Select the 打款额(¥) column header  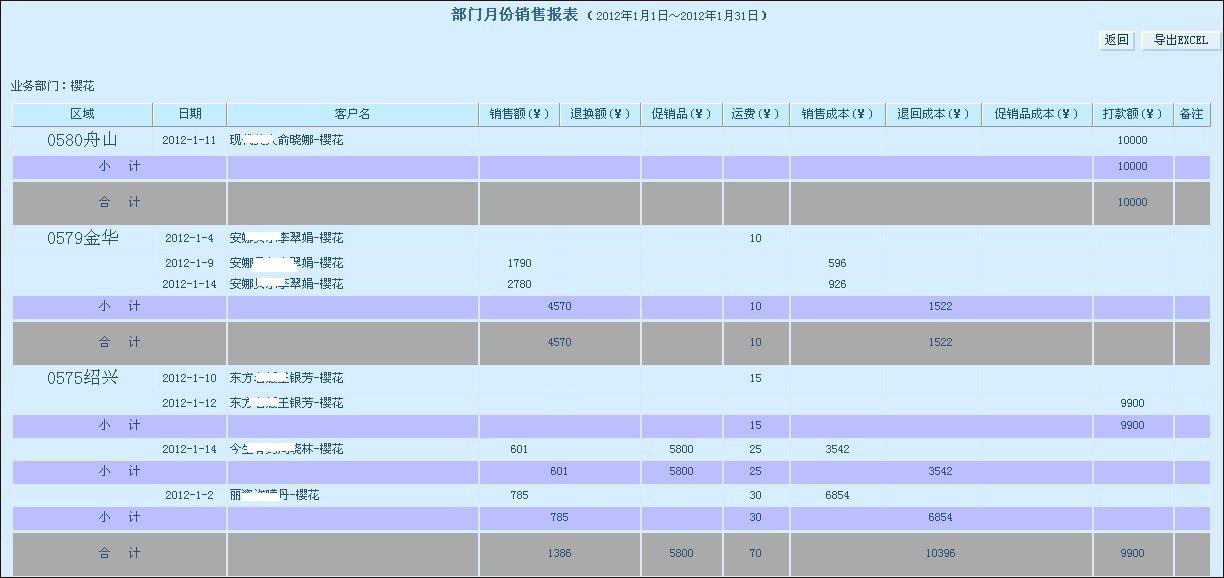[x=1132, y=114]
